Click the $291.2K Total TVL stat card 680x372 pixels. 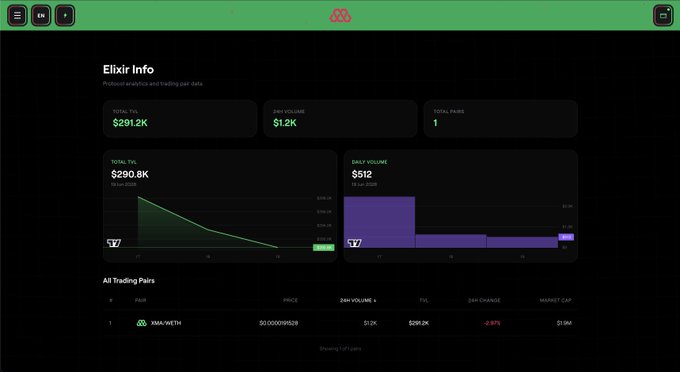180,119
